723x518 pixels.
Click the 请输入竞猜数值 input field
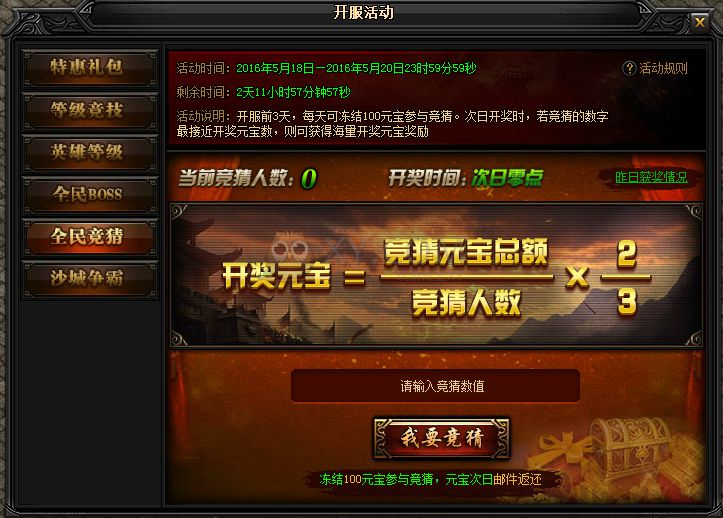click(x=435, y=386)
